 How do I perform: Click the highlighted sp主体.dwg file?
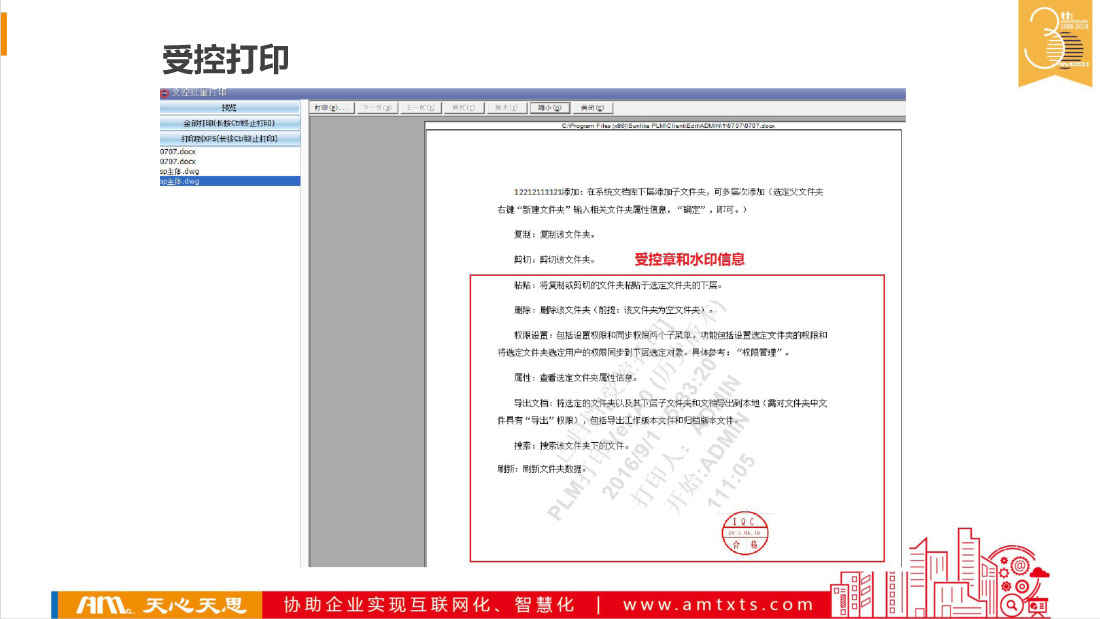pyautogui.click(x=180, y=182)
